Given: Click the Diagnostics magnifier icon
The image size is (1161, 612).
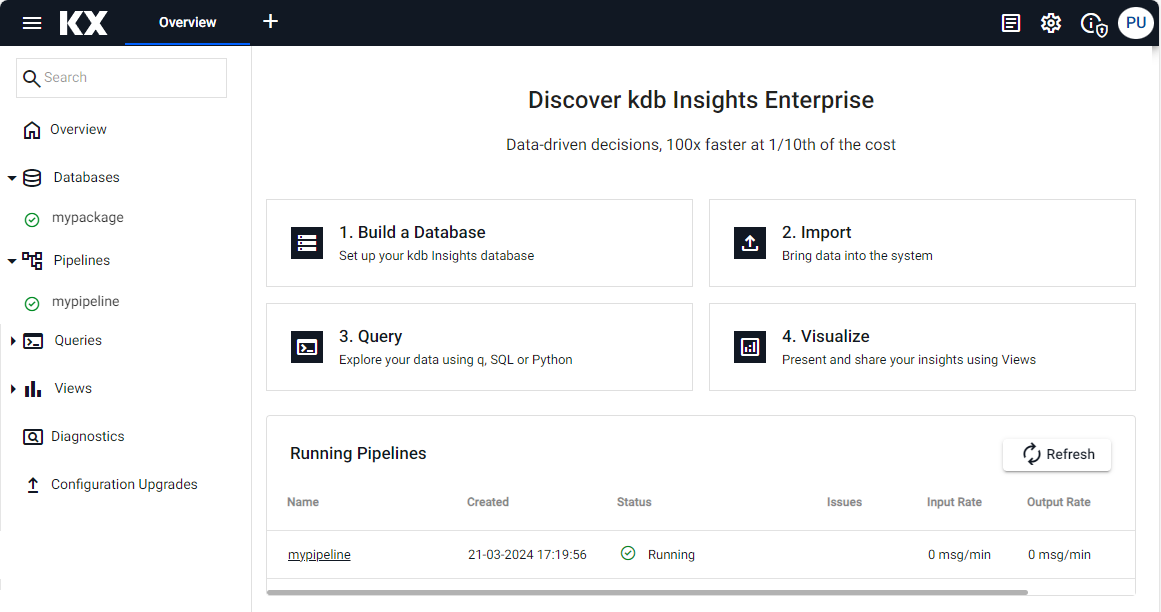Looking at the screenshot, I should (33, 437).
